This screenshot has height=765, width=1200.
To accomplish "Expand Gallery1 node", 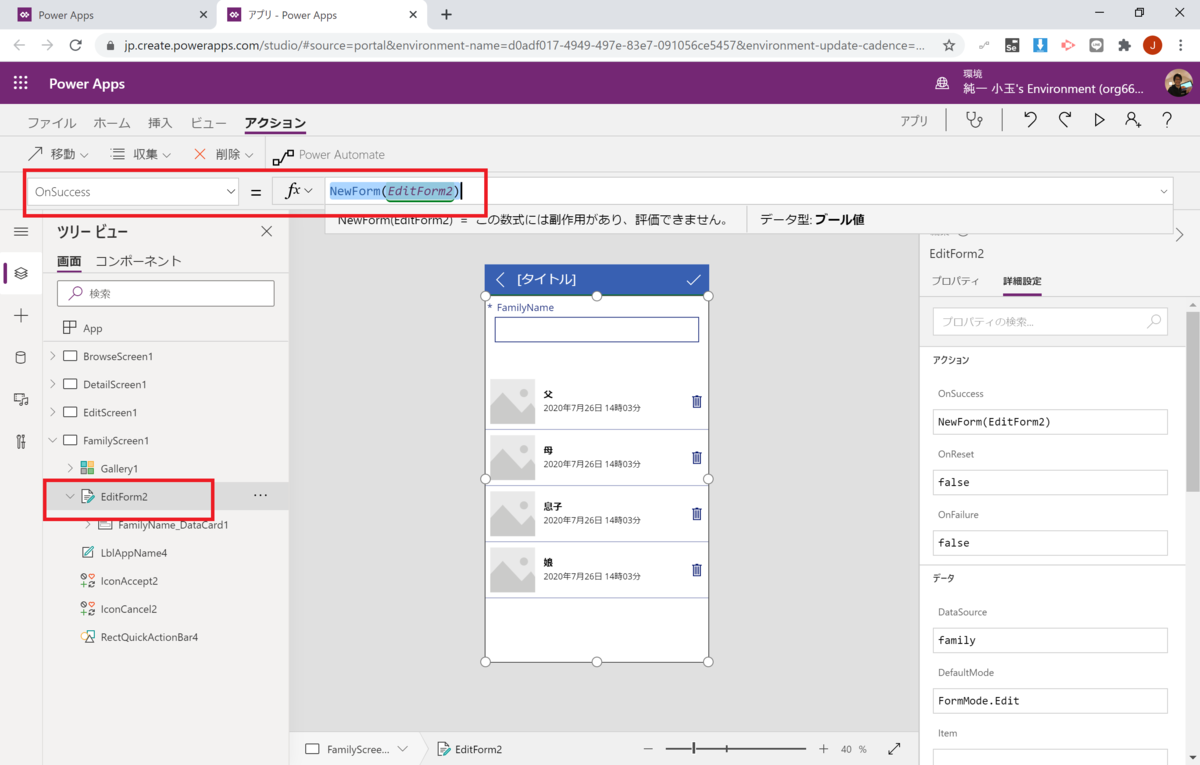I will click(70, 468).
